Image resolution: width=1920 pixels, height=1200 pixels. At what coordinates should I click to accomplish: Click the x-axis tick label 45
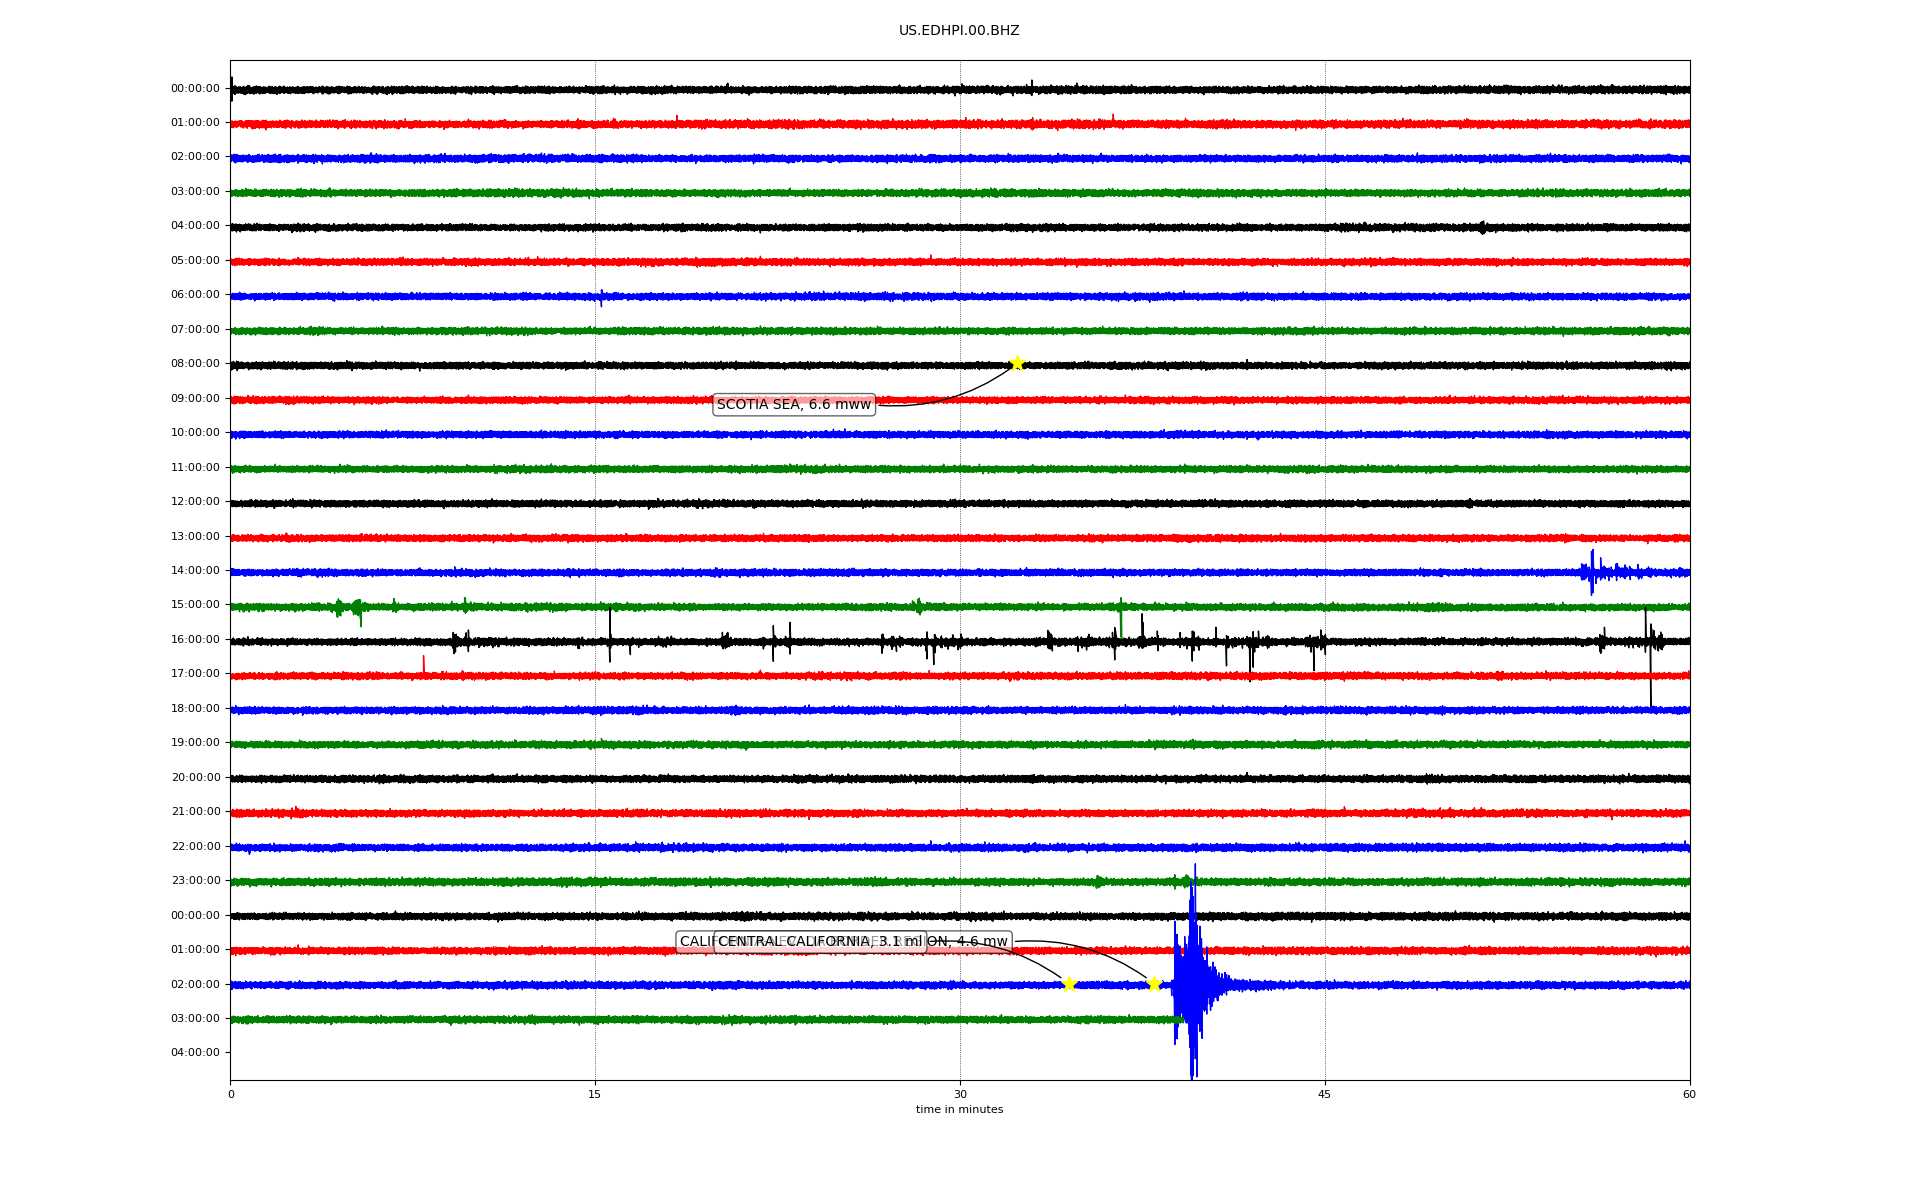pyautogui.click(x=1325, y=1095)
